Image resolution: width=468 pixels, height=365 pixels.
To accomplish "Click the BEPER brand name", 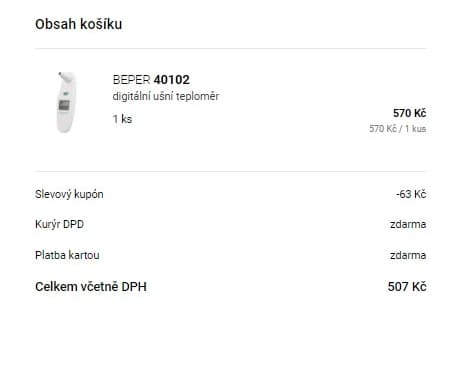I will click(x=131, y=80).
